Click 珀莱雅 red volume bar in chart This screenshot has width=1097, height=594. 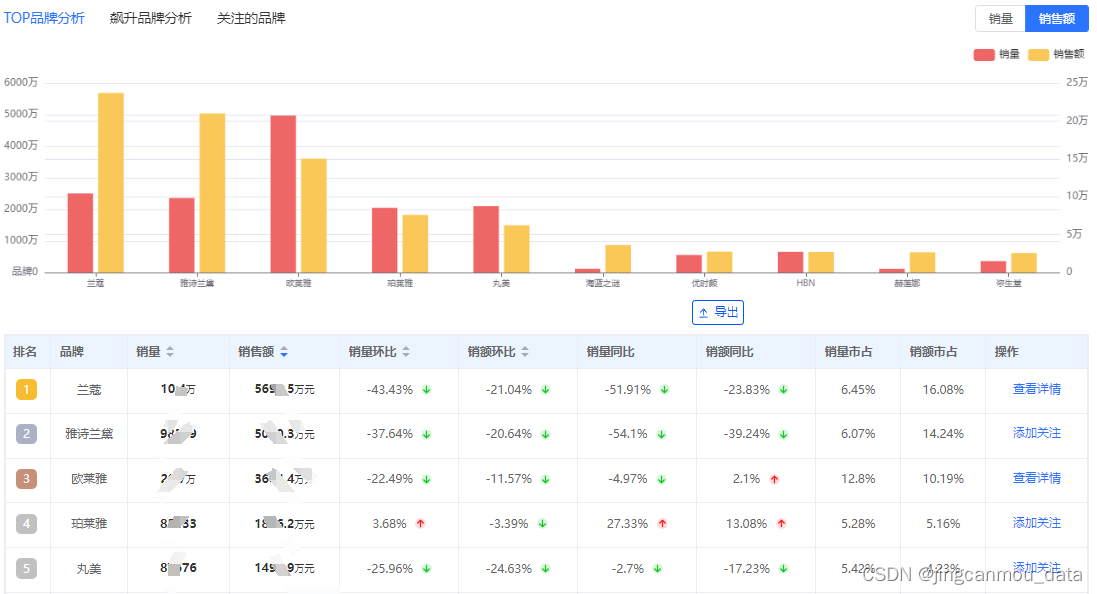385,240
